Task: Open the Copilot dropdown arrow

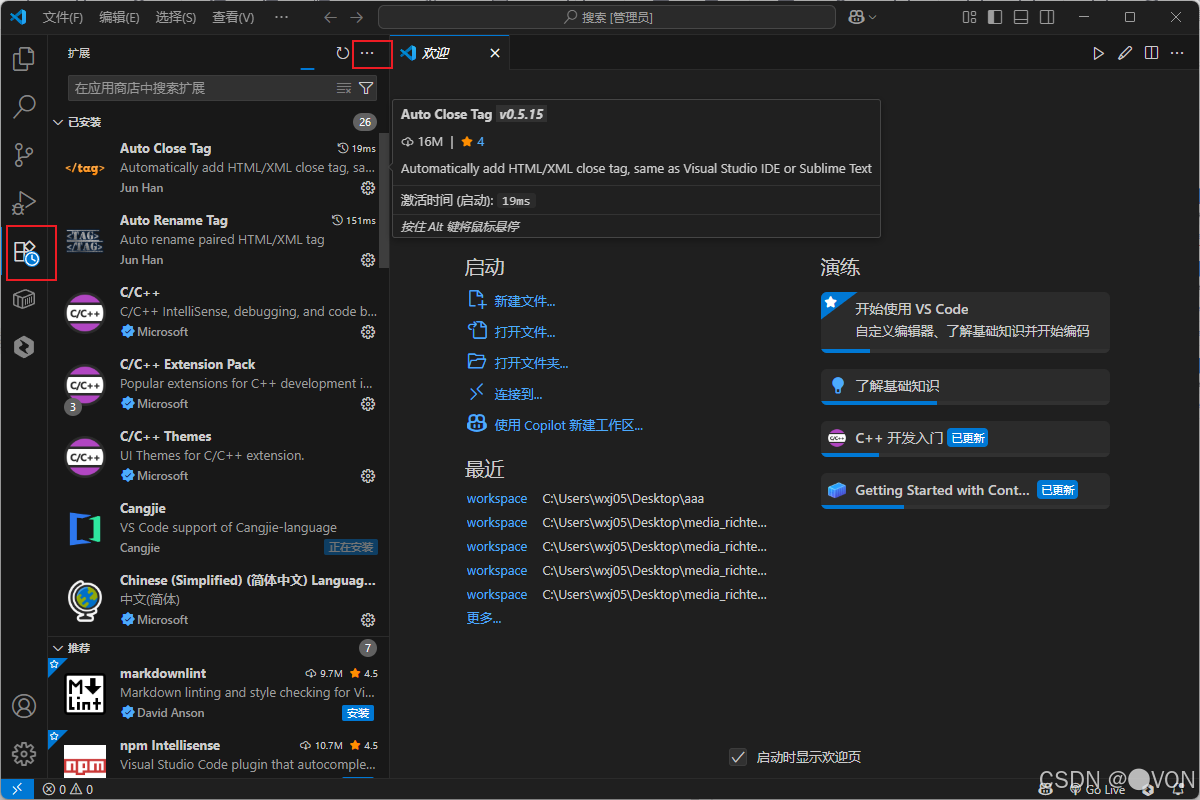Action: (x=873, y=17)
